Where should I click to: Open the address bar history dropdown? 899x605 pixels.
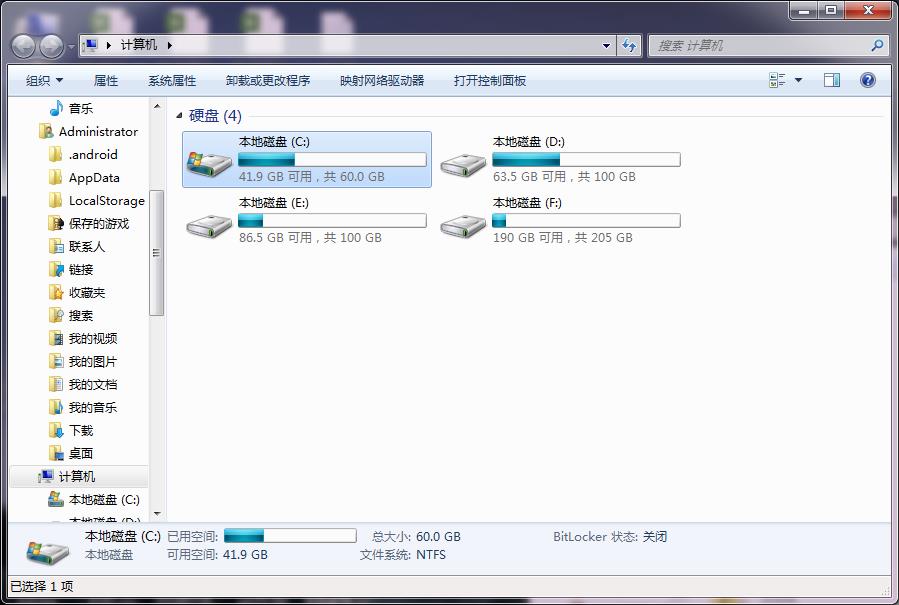(607, 46)
